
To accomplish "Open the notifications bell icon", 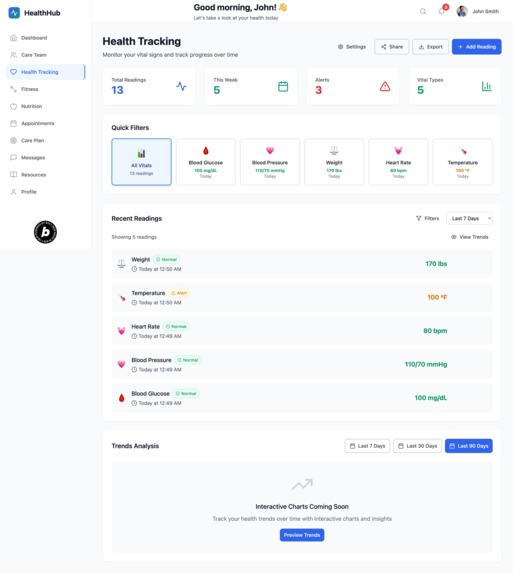I will click(442, 12).
